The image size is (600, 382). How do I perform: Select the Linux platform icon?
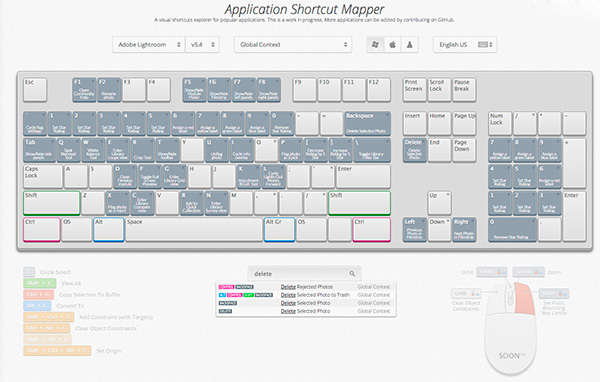coord(409,45)
